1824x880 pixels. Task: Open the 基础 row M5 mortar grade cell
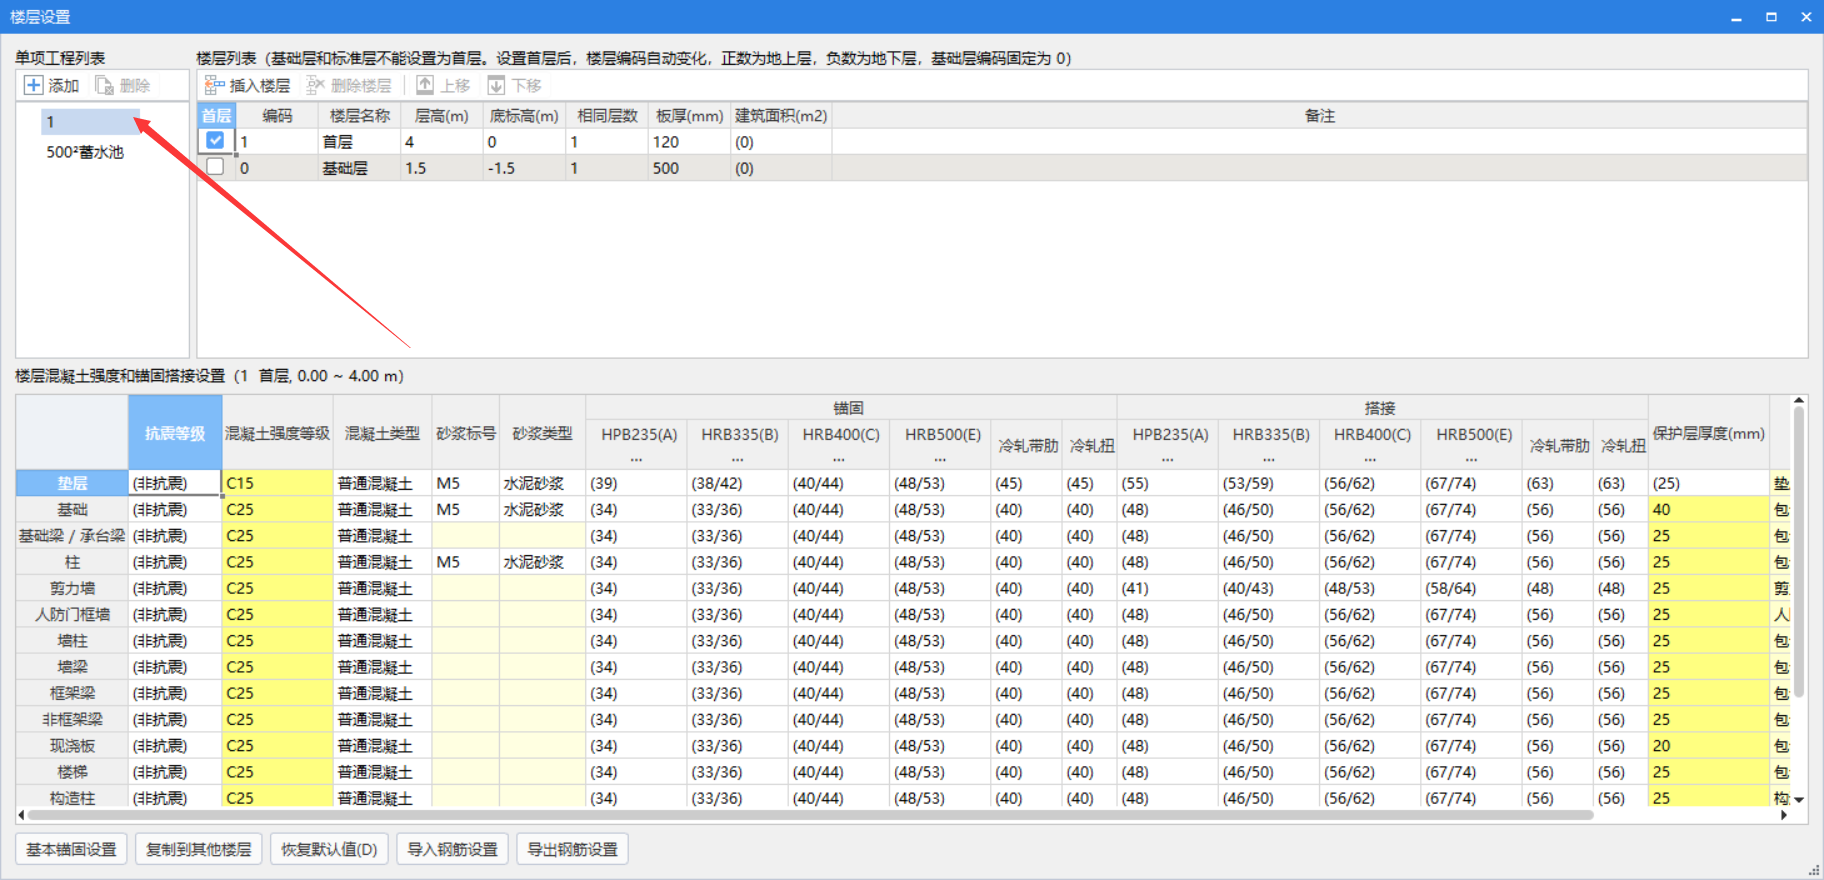[466, 509]
